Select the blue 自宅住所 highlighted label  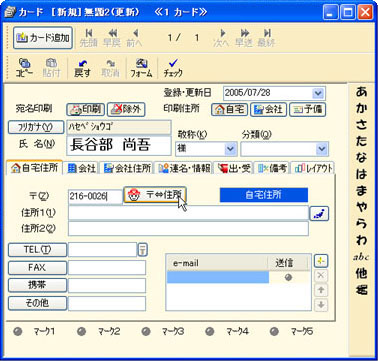point(264,195)
